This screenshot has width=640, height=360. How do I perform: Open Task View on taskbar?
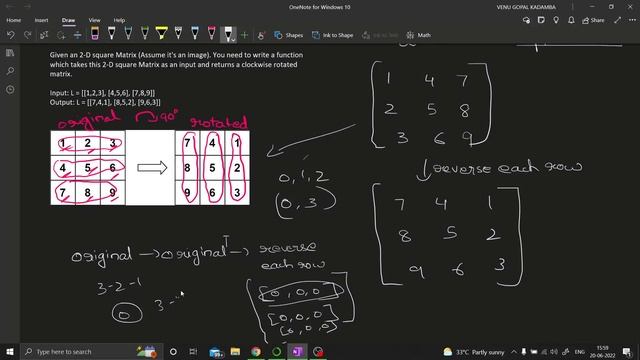[193, 351]
